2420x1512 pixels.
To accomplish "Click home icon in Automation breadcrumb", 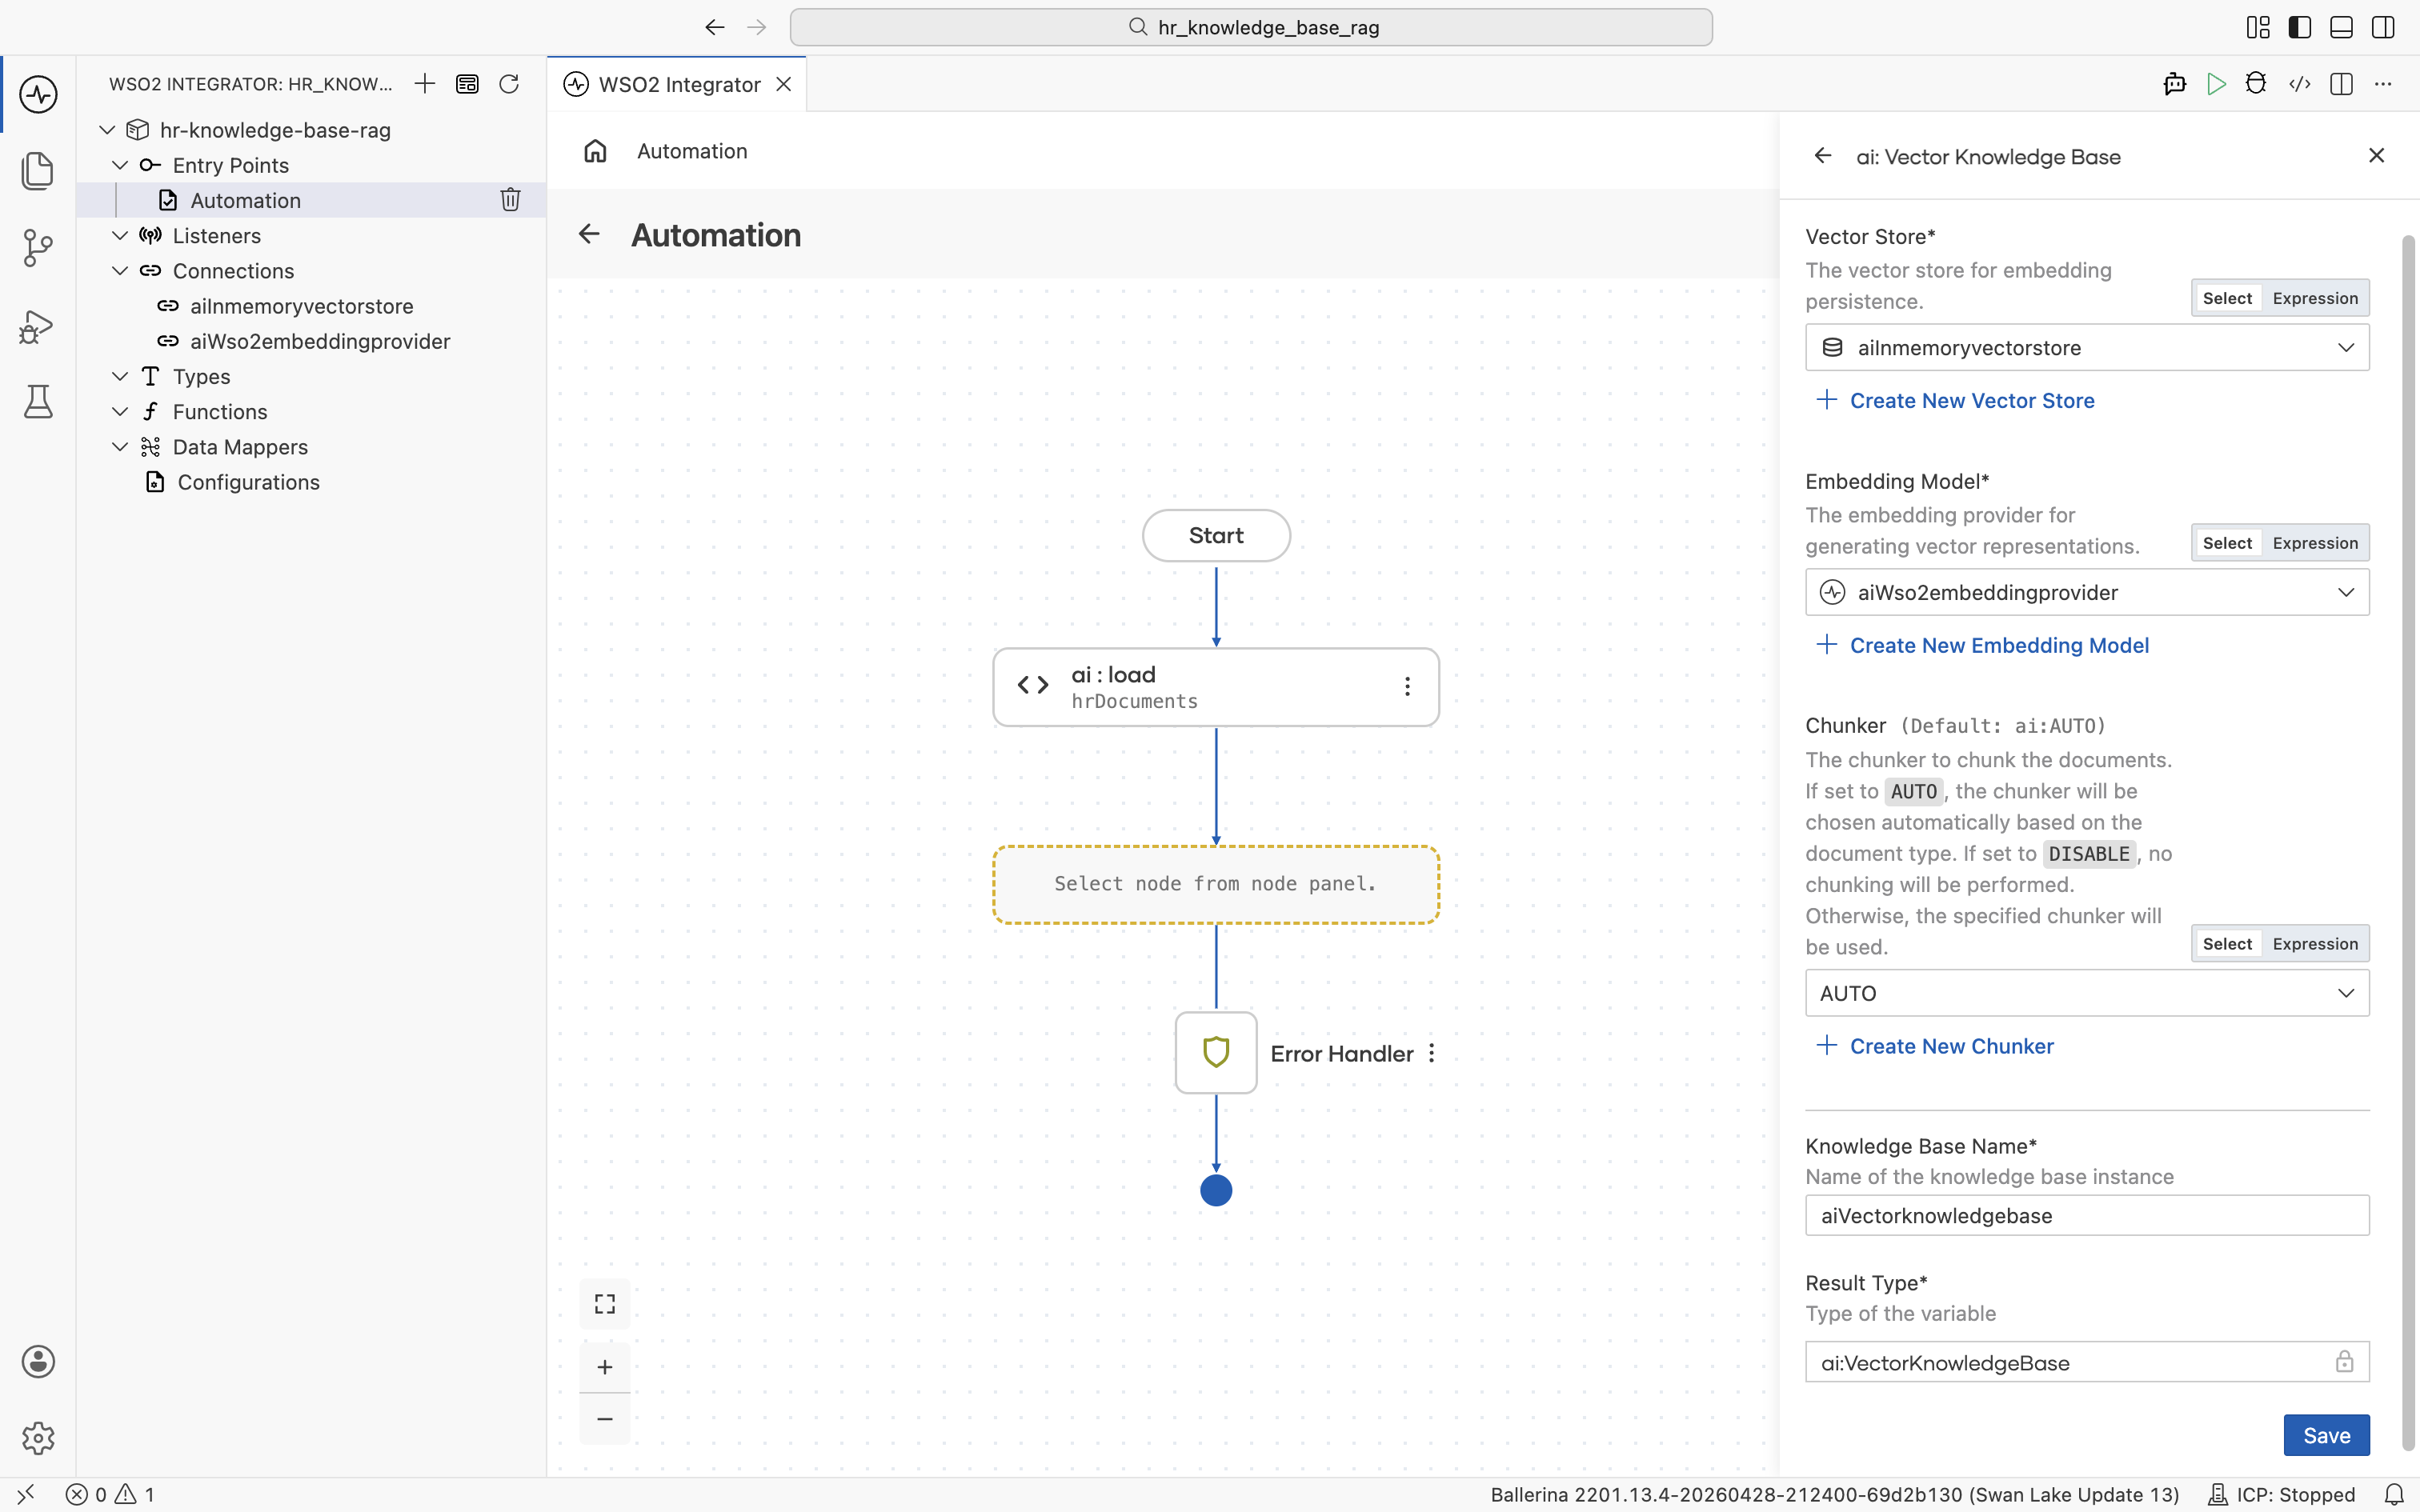I will click(x=595, y=151).
